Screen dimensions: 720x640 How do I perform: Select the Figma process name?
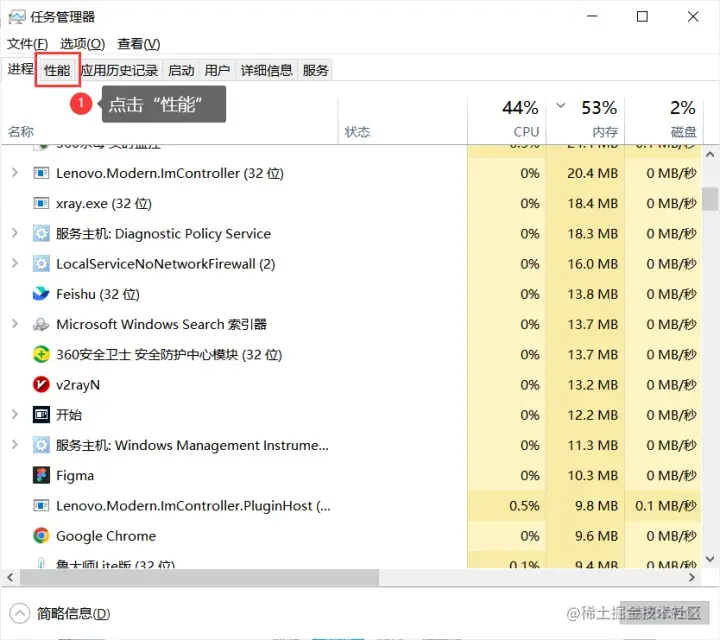(x=75, y=476)
